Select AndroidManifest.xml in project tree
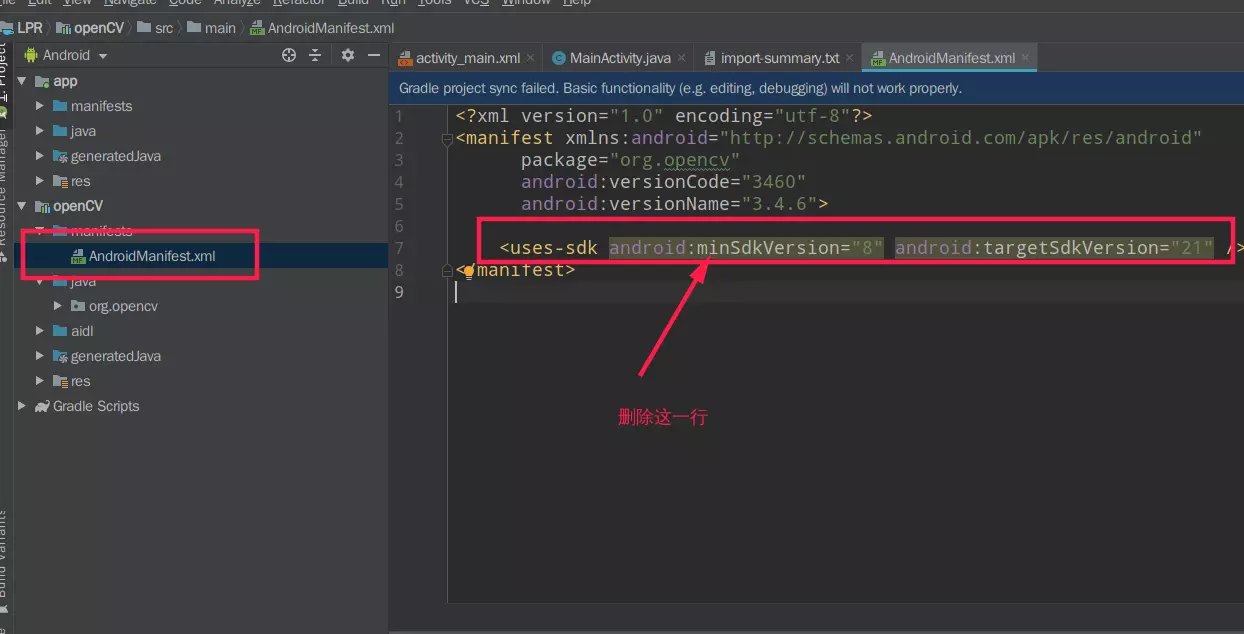Viewport: 1244px width, 634px height. (x=151, y=256)
